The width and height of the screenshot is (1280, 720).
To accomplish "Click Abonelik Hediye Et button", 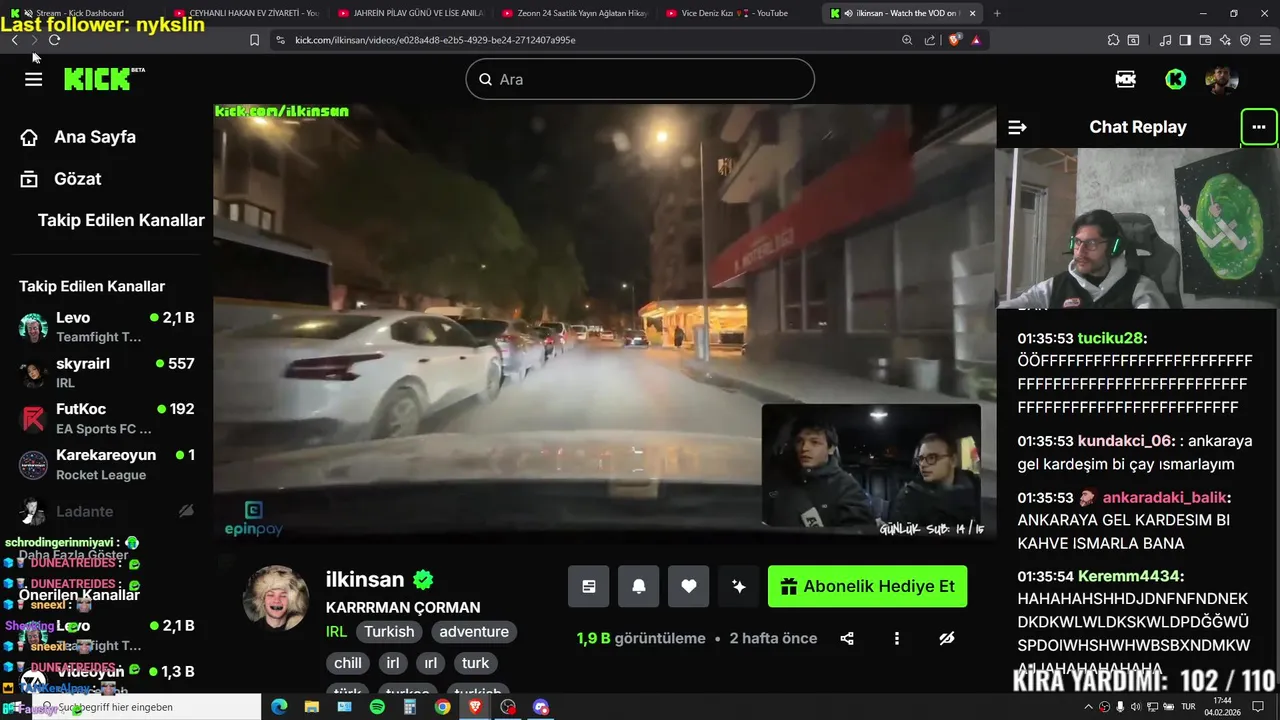I will point(867,586).
